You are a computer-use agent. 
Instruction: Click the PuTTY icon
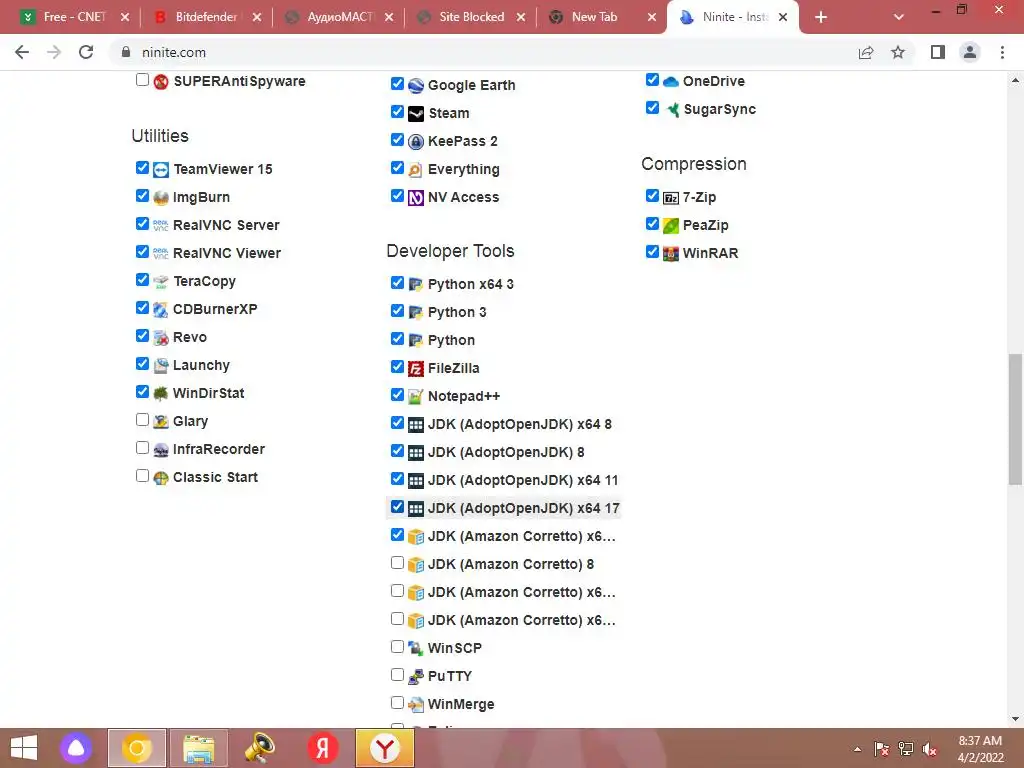click(416, 677)
